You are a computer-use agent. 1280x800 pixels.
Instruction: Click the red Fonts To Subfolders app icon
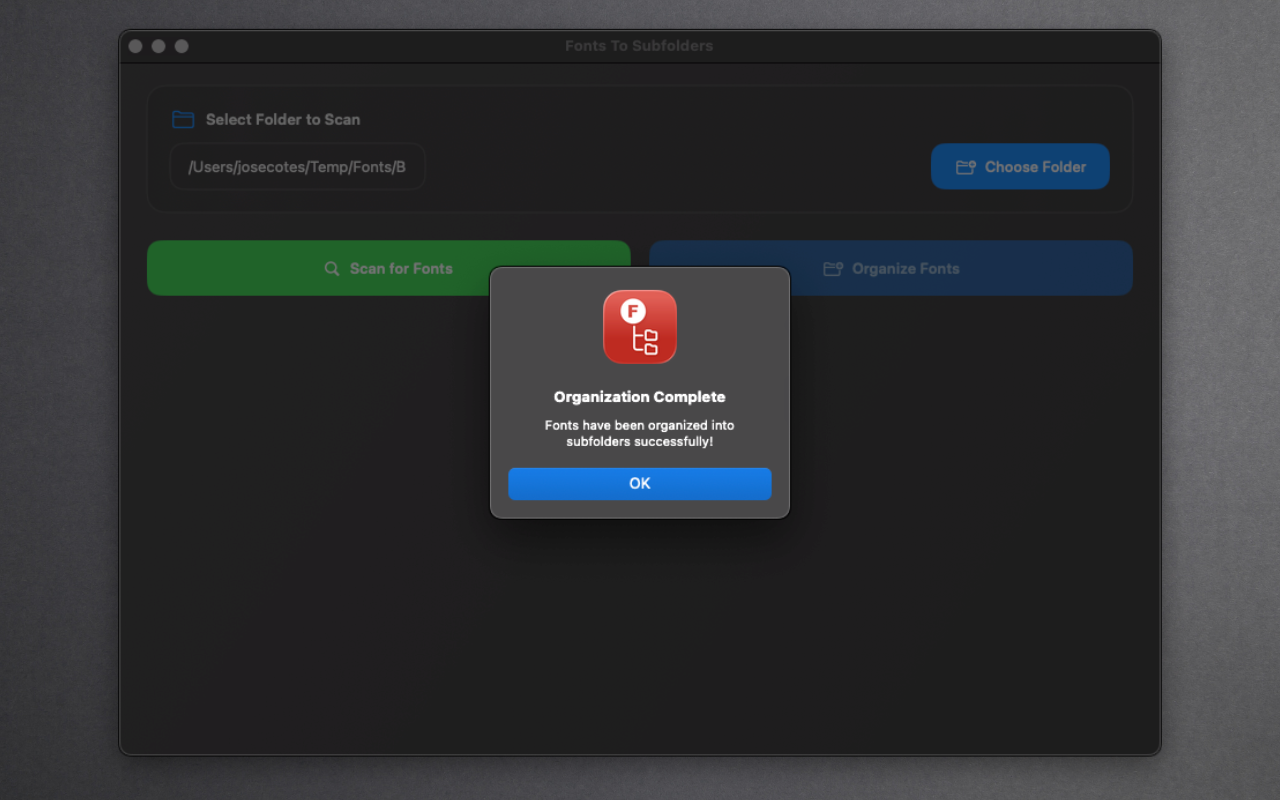640,327
